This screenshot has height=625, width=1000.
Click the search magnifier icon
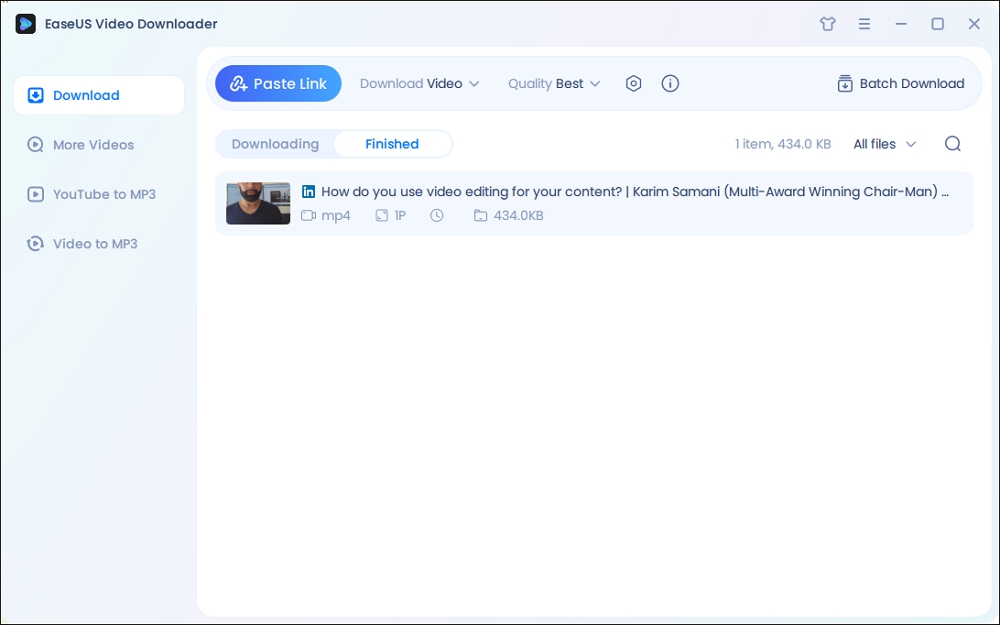coord(952,144)
